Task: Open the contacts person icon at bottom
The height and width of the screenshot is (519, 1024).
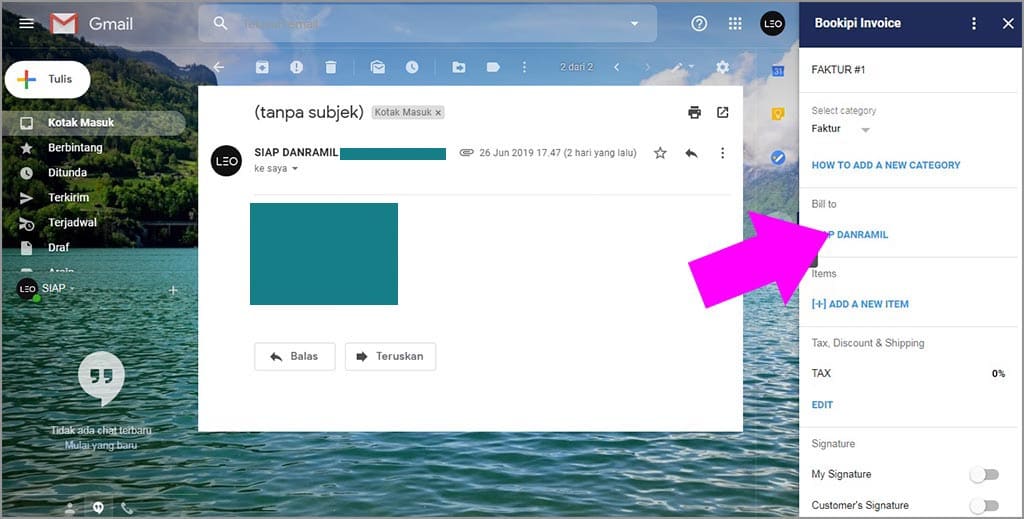Action: (69, 508)
